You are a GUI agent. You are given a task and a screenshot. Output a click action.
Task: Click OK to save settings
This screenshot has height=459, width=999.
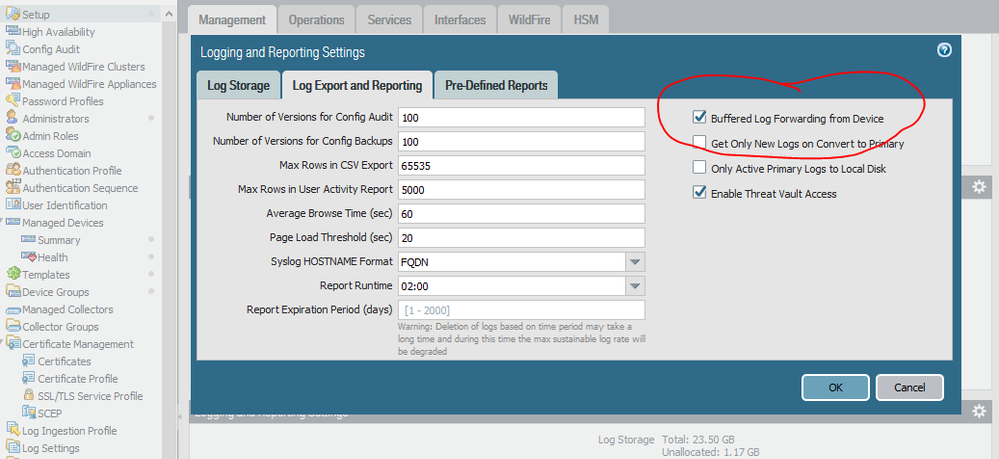click(x=835, y=387)
